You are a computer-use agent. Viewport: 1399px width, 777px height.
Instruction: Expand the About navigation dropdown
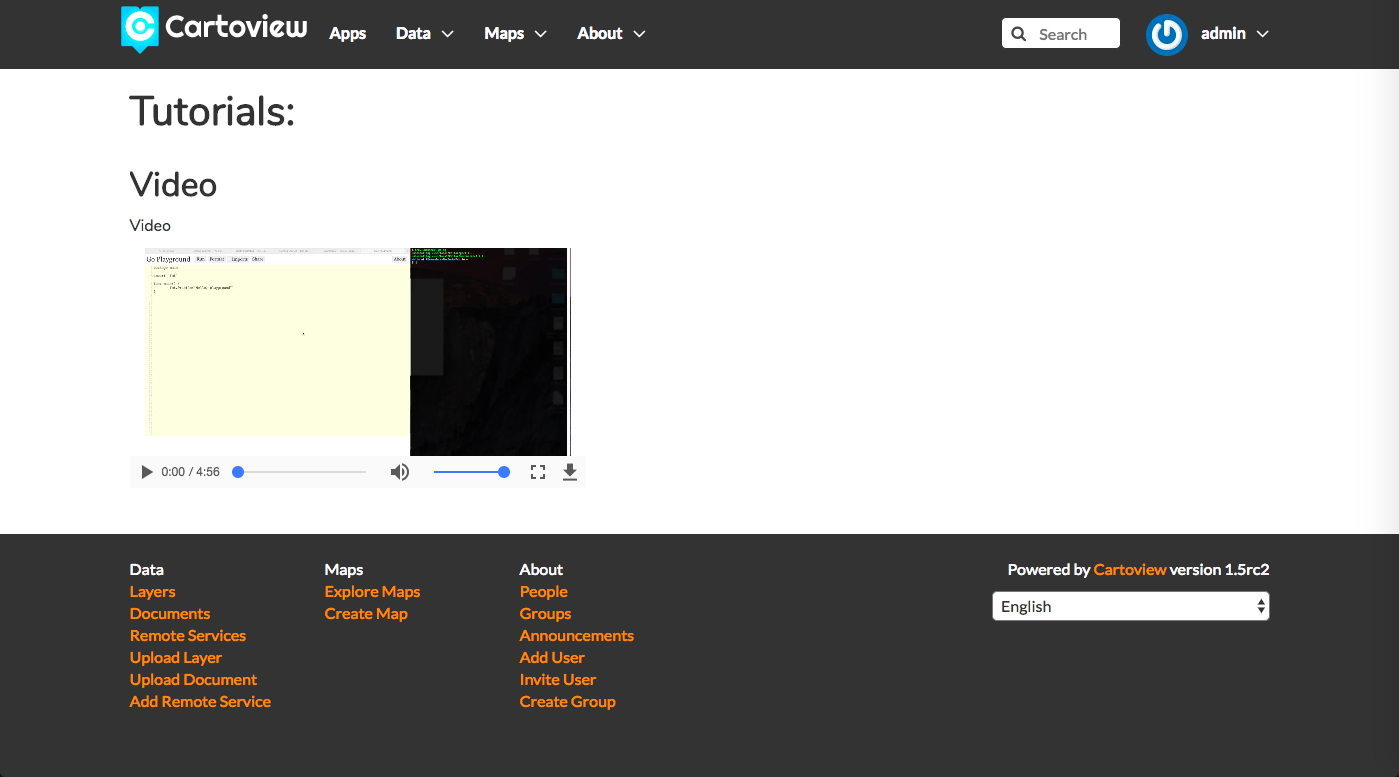coord(610,34)
